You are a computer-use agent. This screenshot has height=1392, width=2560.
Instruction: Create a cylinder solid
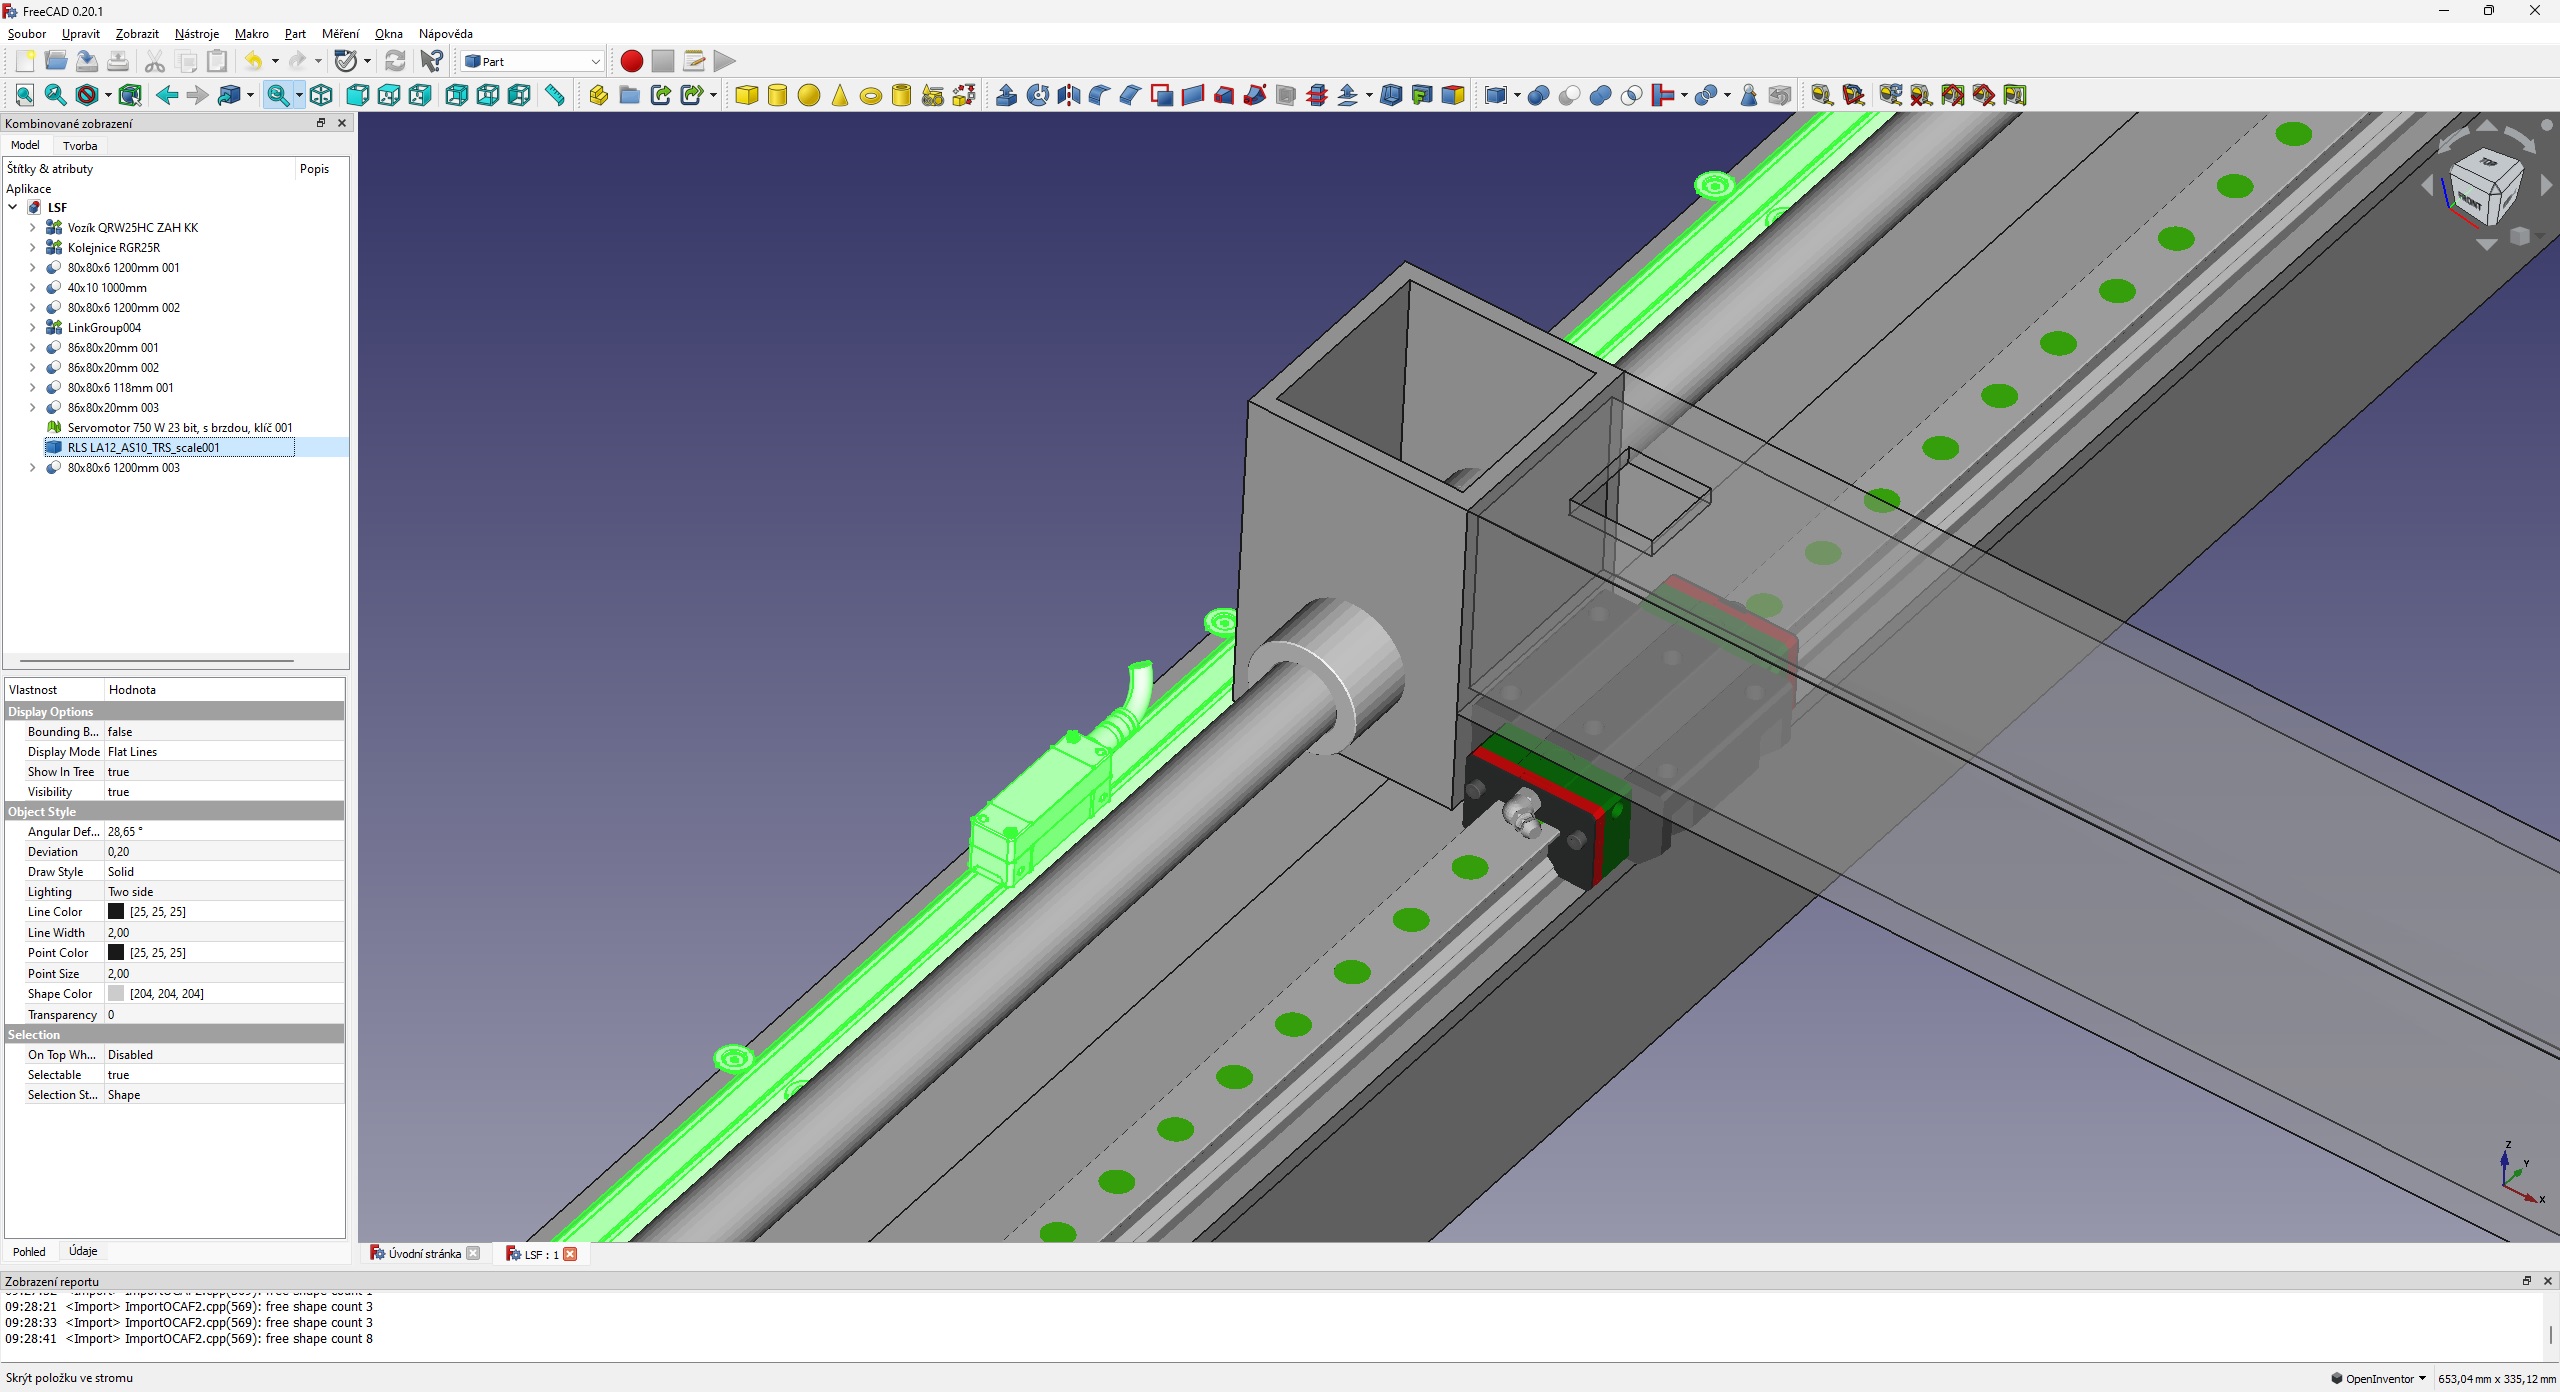[x=777, y=95]
